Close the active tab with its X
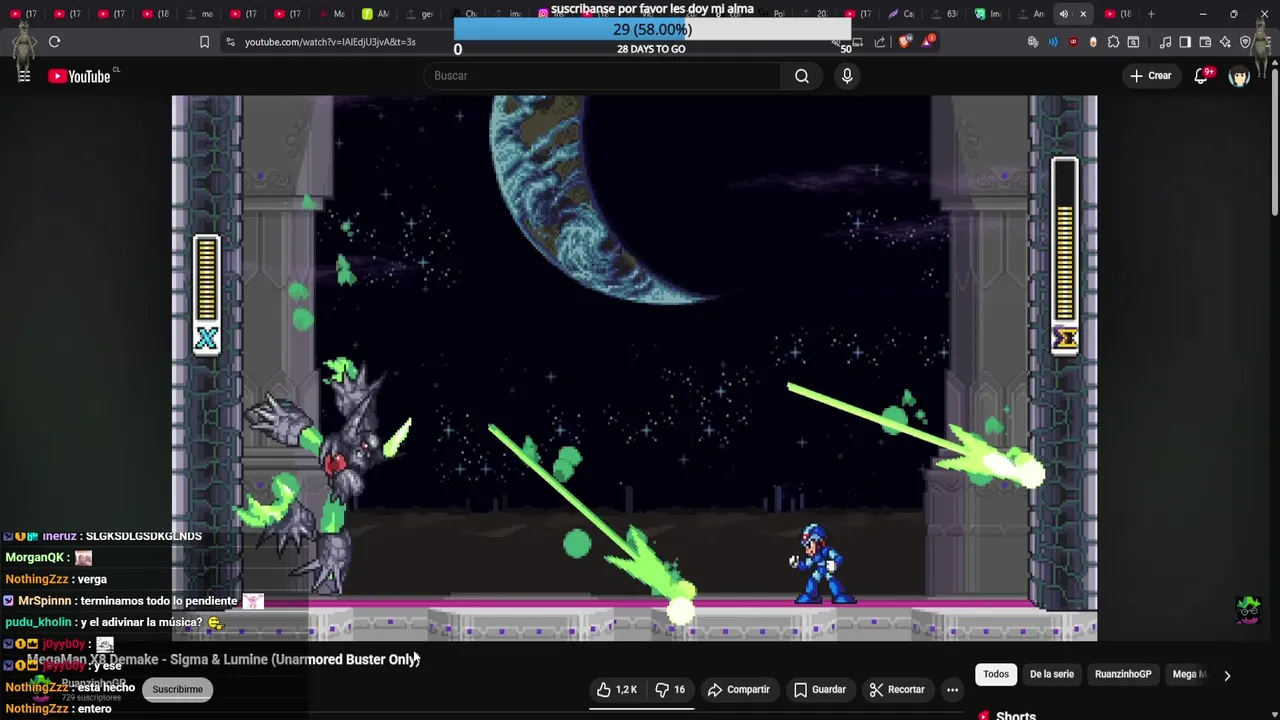Image resolution: width=1280 pixels, height=720 pixels. tap(1083, 14)
